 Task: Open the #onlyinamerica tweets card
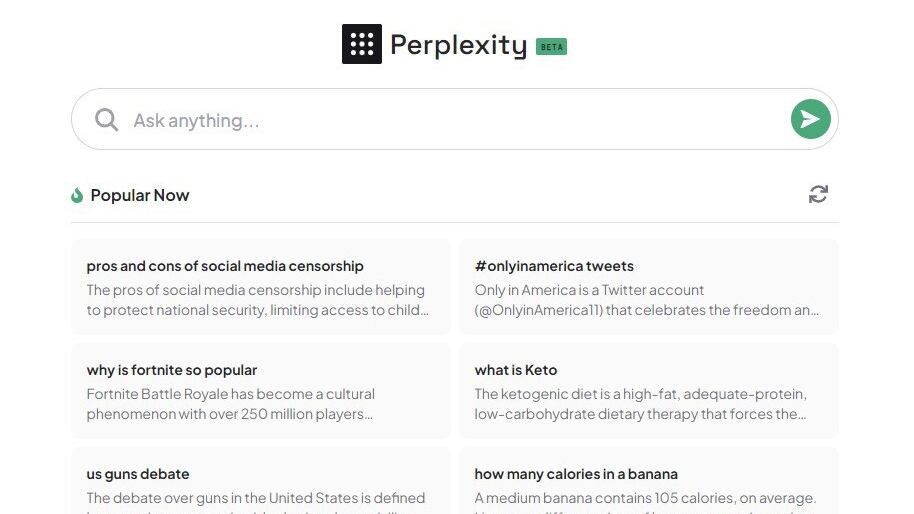554,266
